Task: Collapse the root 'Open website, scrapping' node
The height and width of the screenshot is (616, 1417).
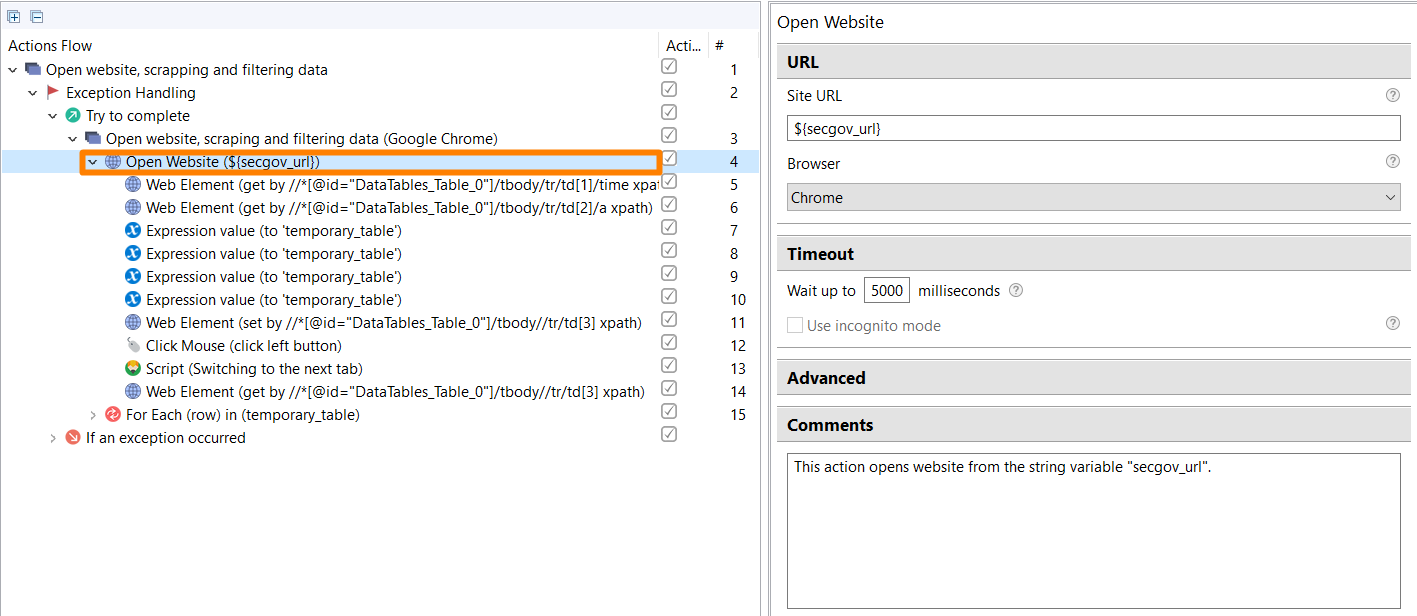Action: pos(12,70)
